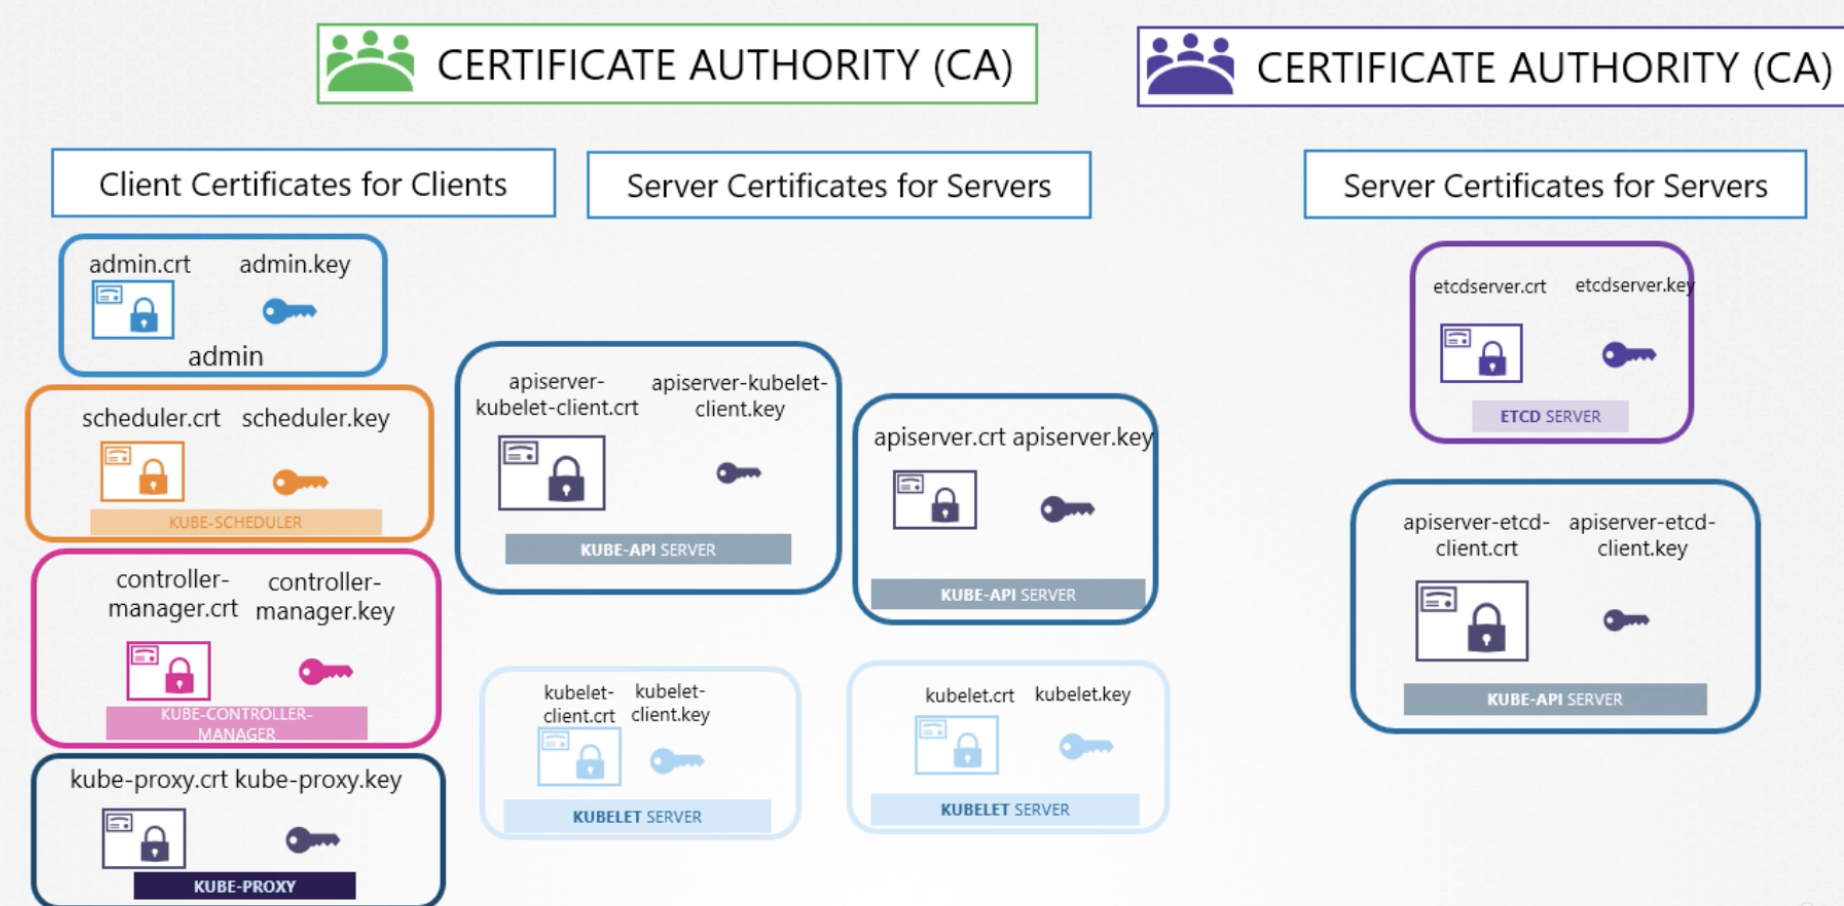Click the KUBE-PROXY dark label

click(x=245, y=886)
